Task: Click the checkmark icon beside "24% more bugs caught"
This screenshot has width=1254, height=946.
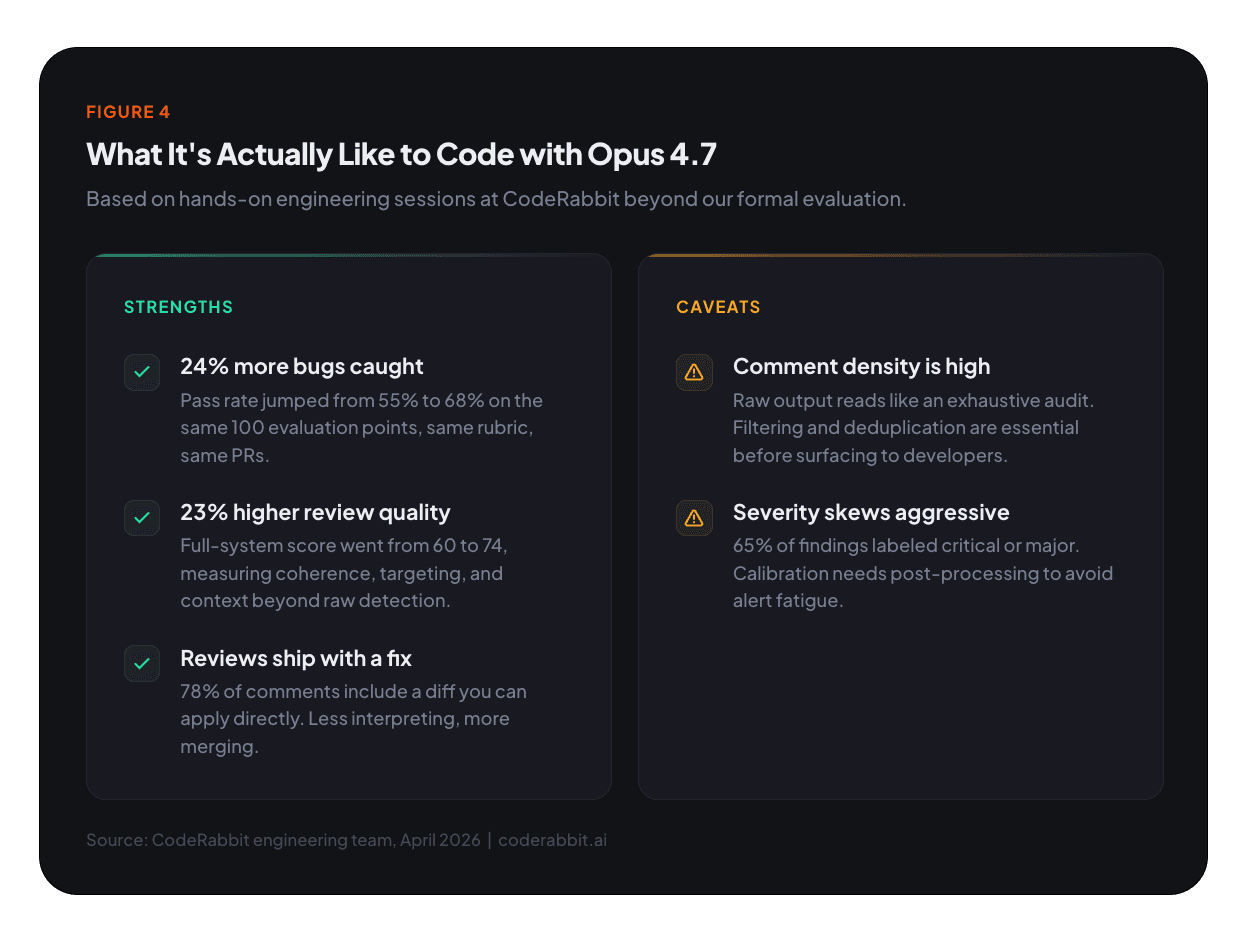Action: (142, 372)
